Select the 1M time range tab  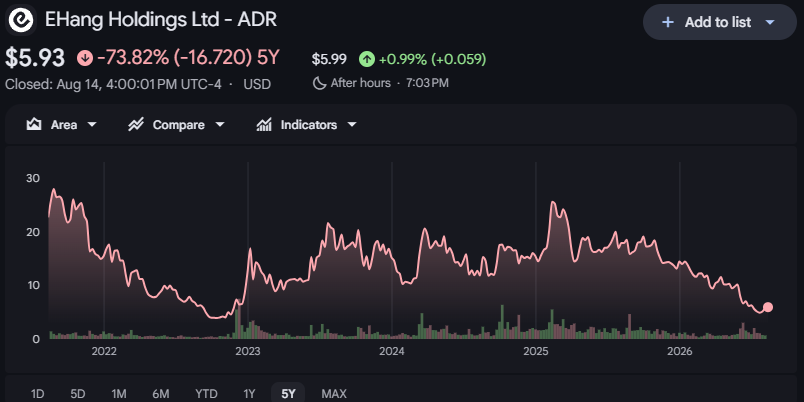coord(119,393)
